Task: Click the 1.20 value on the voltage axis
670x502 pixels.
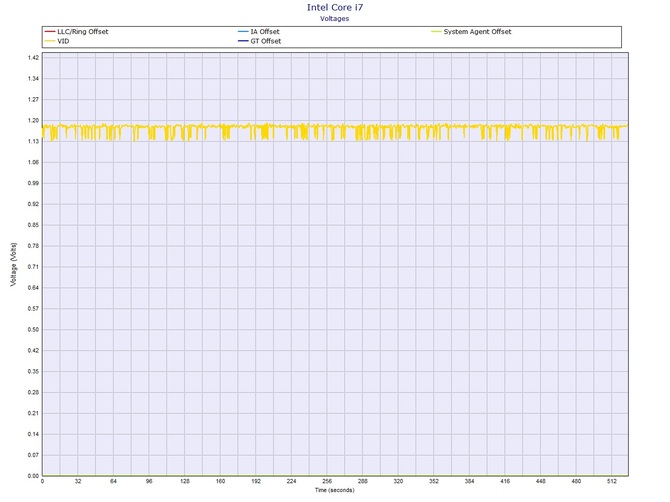Action: coord(33,120)
